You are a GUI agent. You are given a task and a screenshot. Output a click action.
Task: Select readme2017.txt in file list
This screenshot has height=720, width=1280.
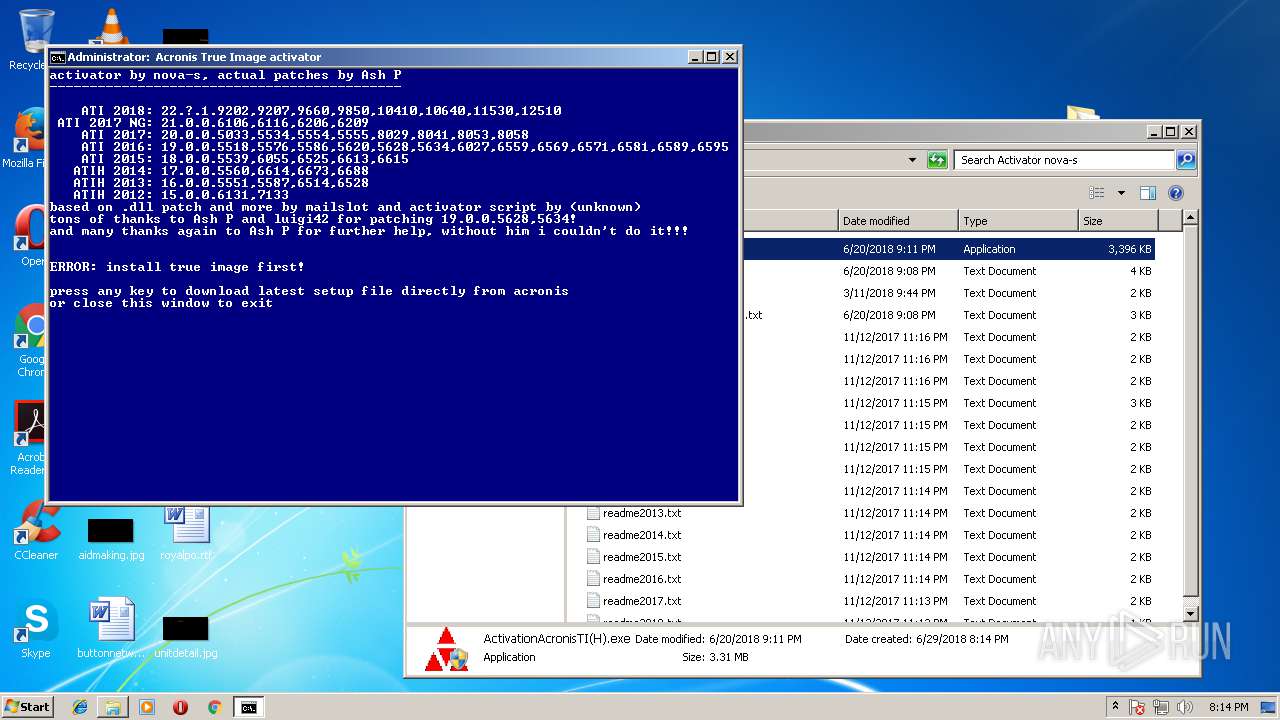[x=641, y=601]
